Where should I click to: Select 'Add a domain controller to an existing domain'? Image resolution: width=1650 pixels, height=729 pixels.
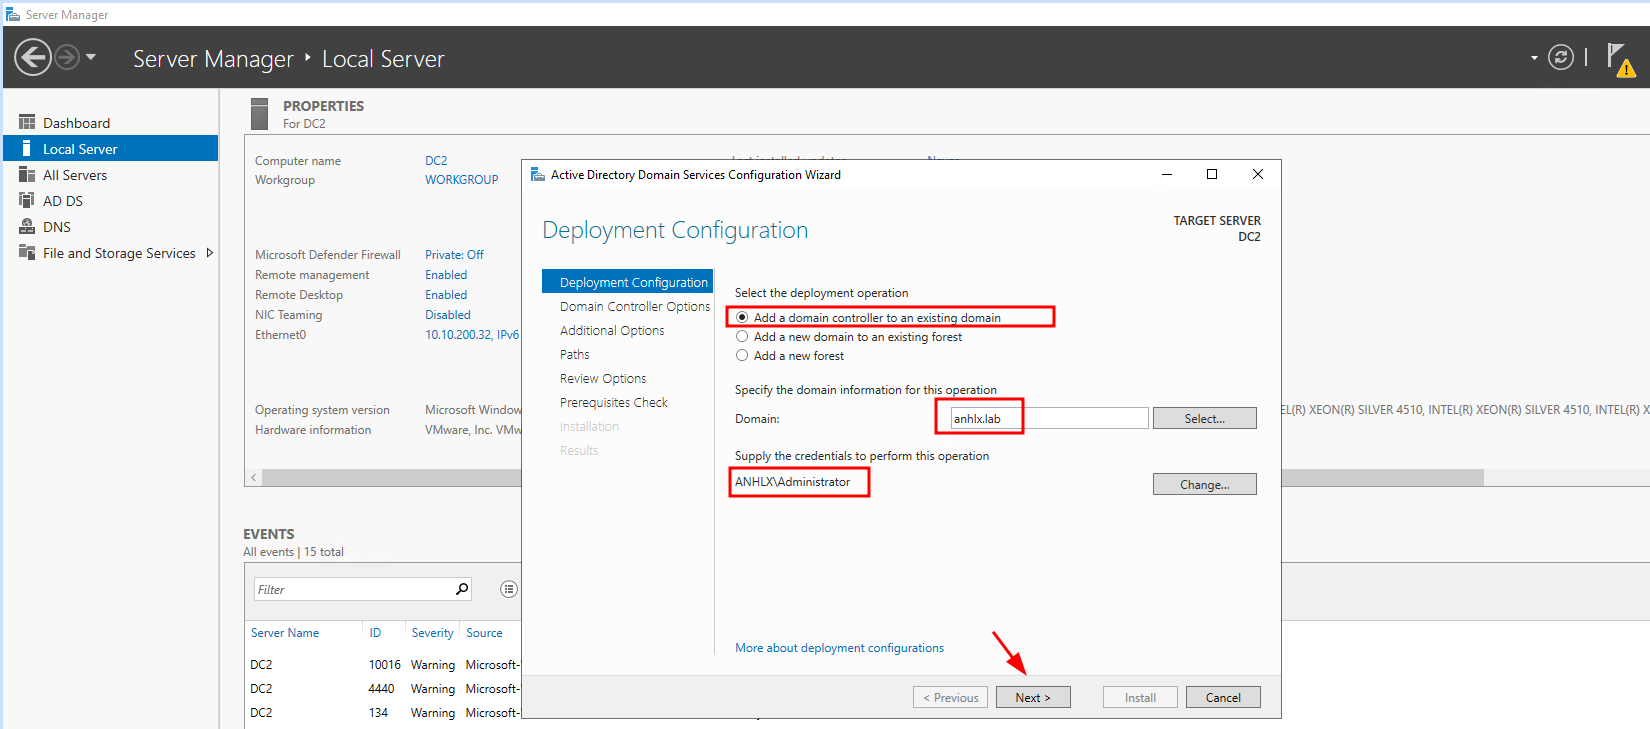coord(742,318)
